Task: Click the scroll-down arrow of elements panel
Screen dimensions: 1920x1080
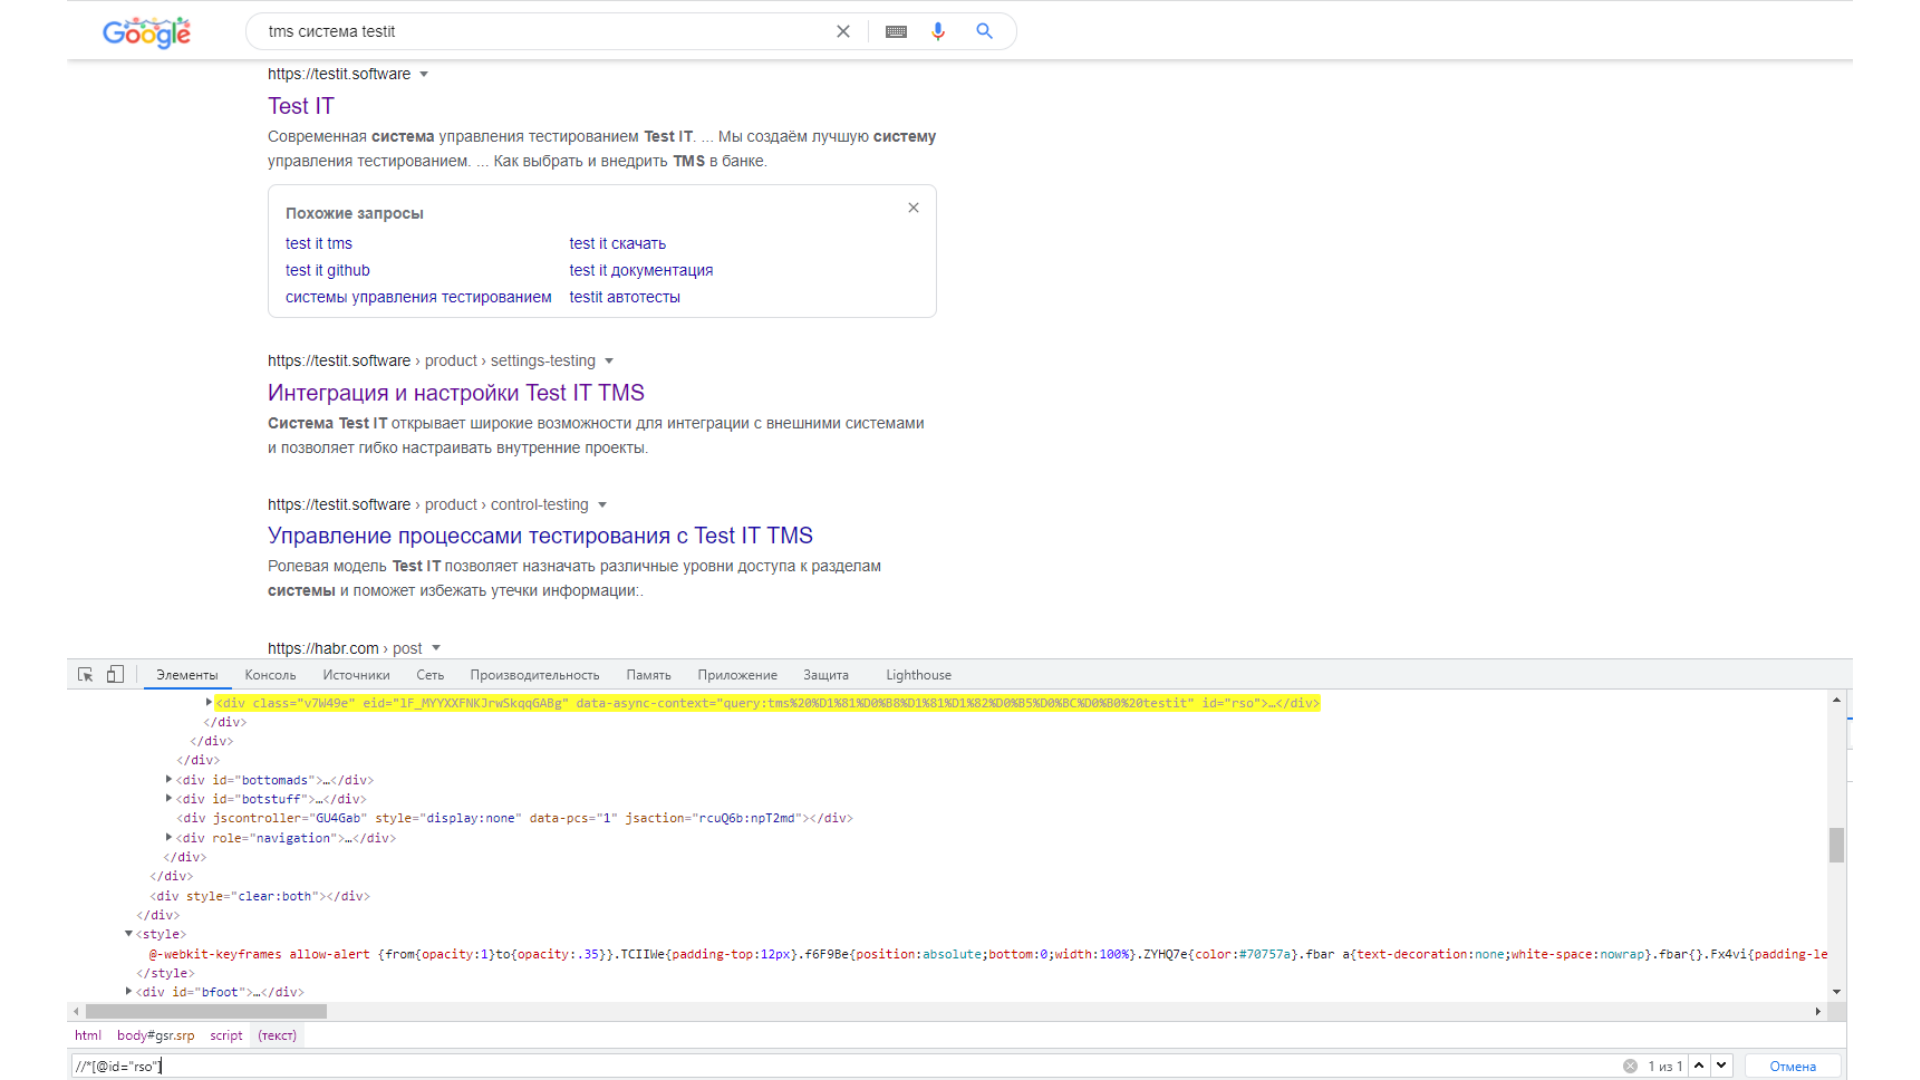Action: click(1837, 992)
